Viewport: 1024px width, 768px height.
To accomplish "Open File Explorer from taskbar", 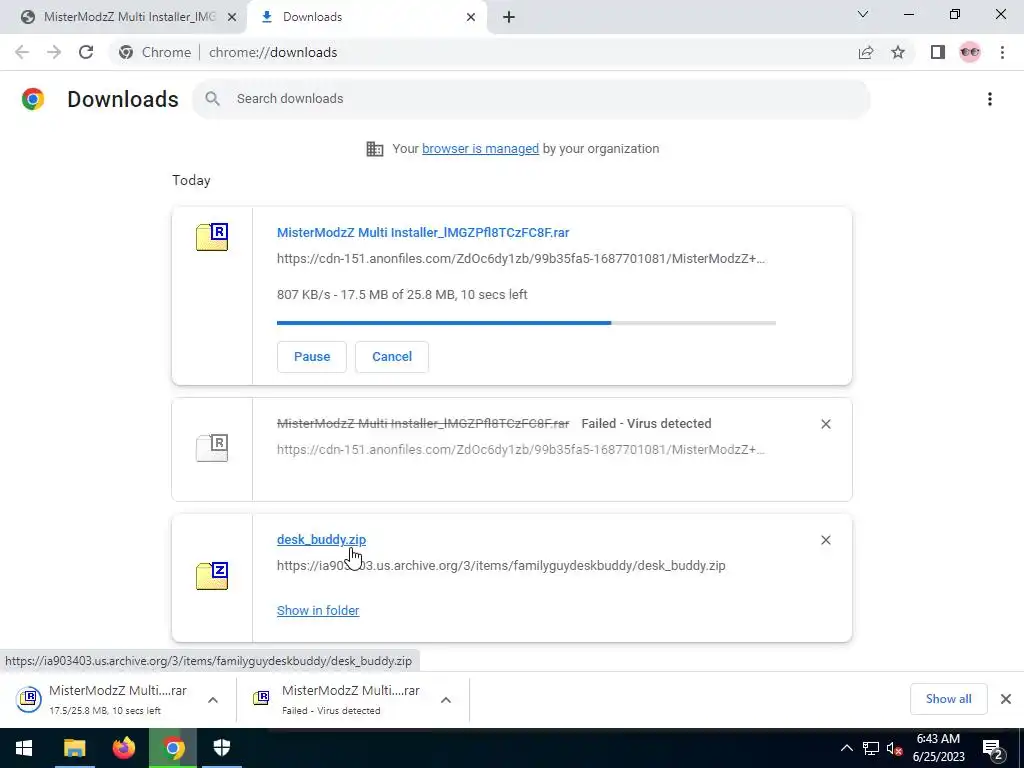I will (x=74, y=748).
